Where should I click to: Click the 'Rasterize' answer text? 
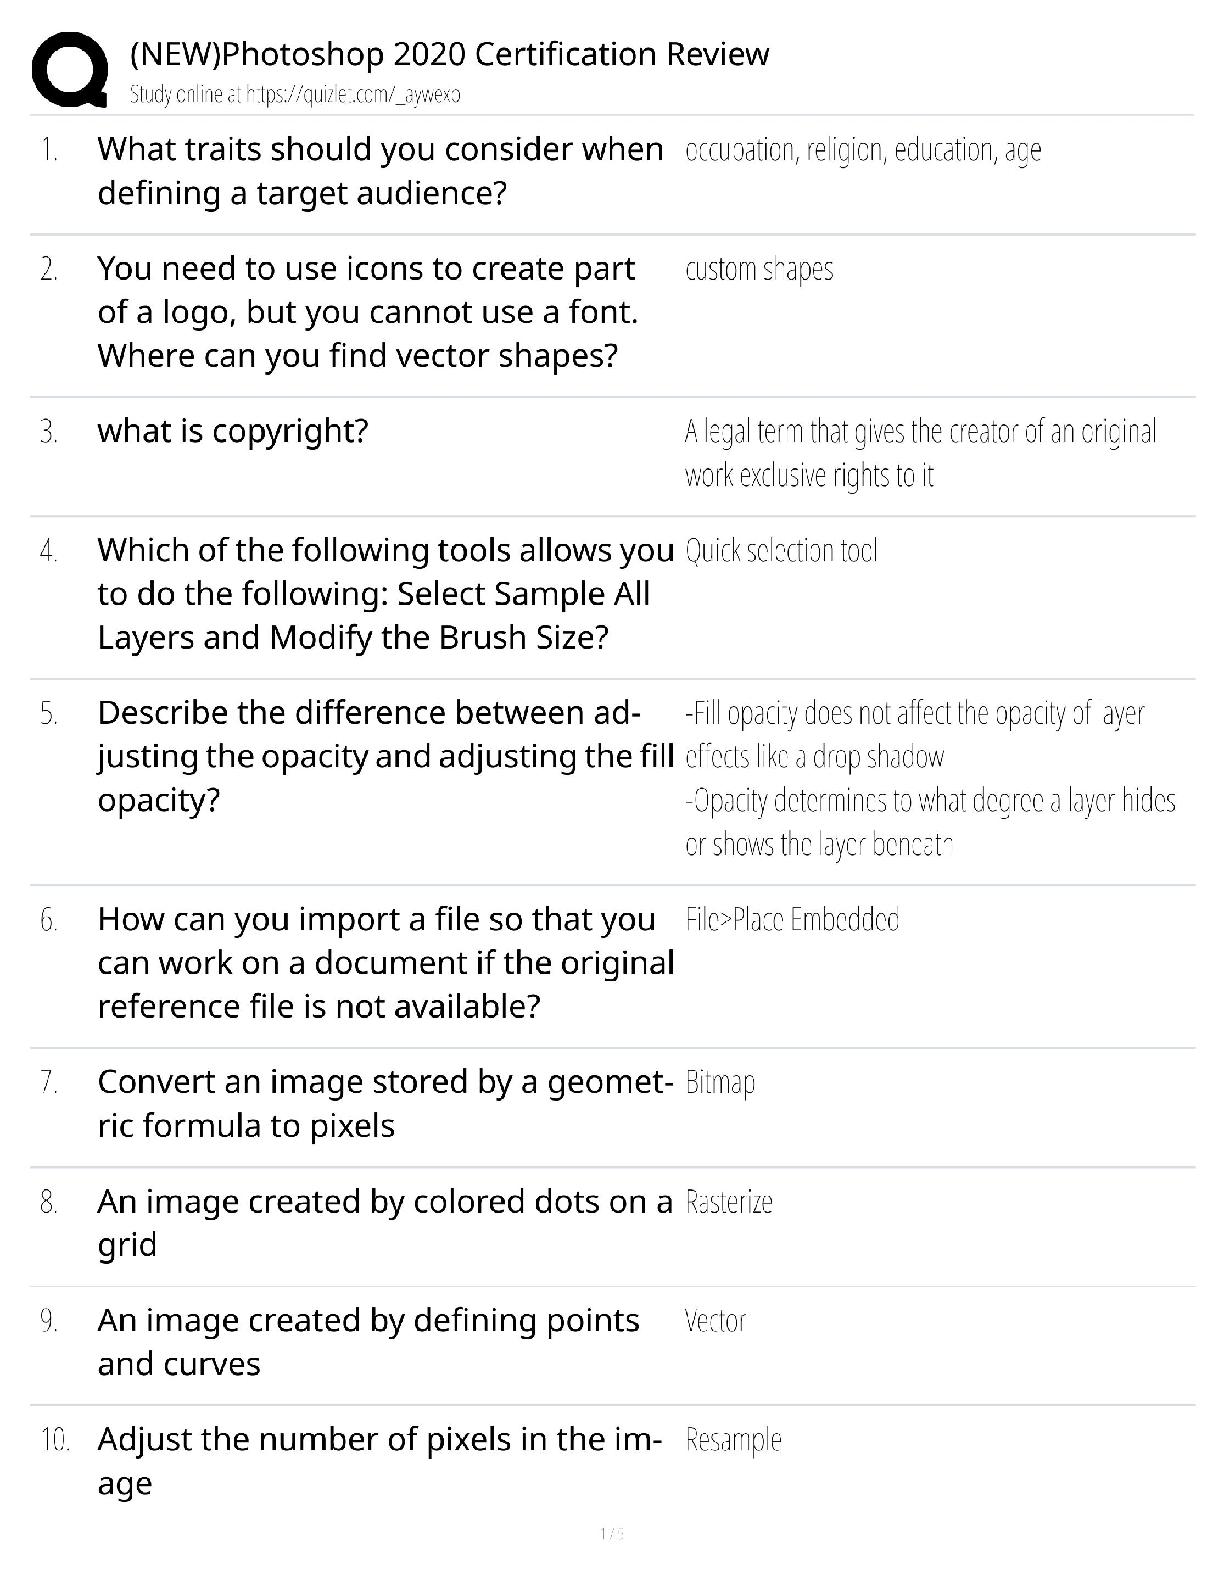coord(729,1202)
